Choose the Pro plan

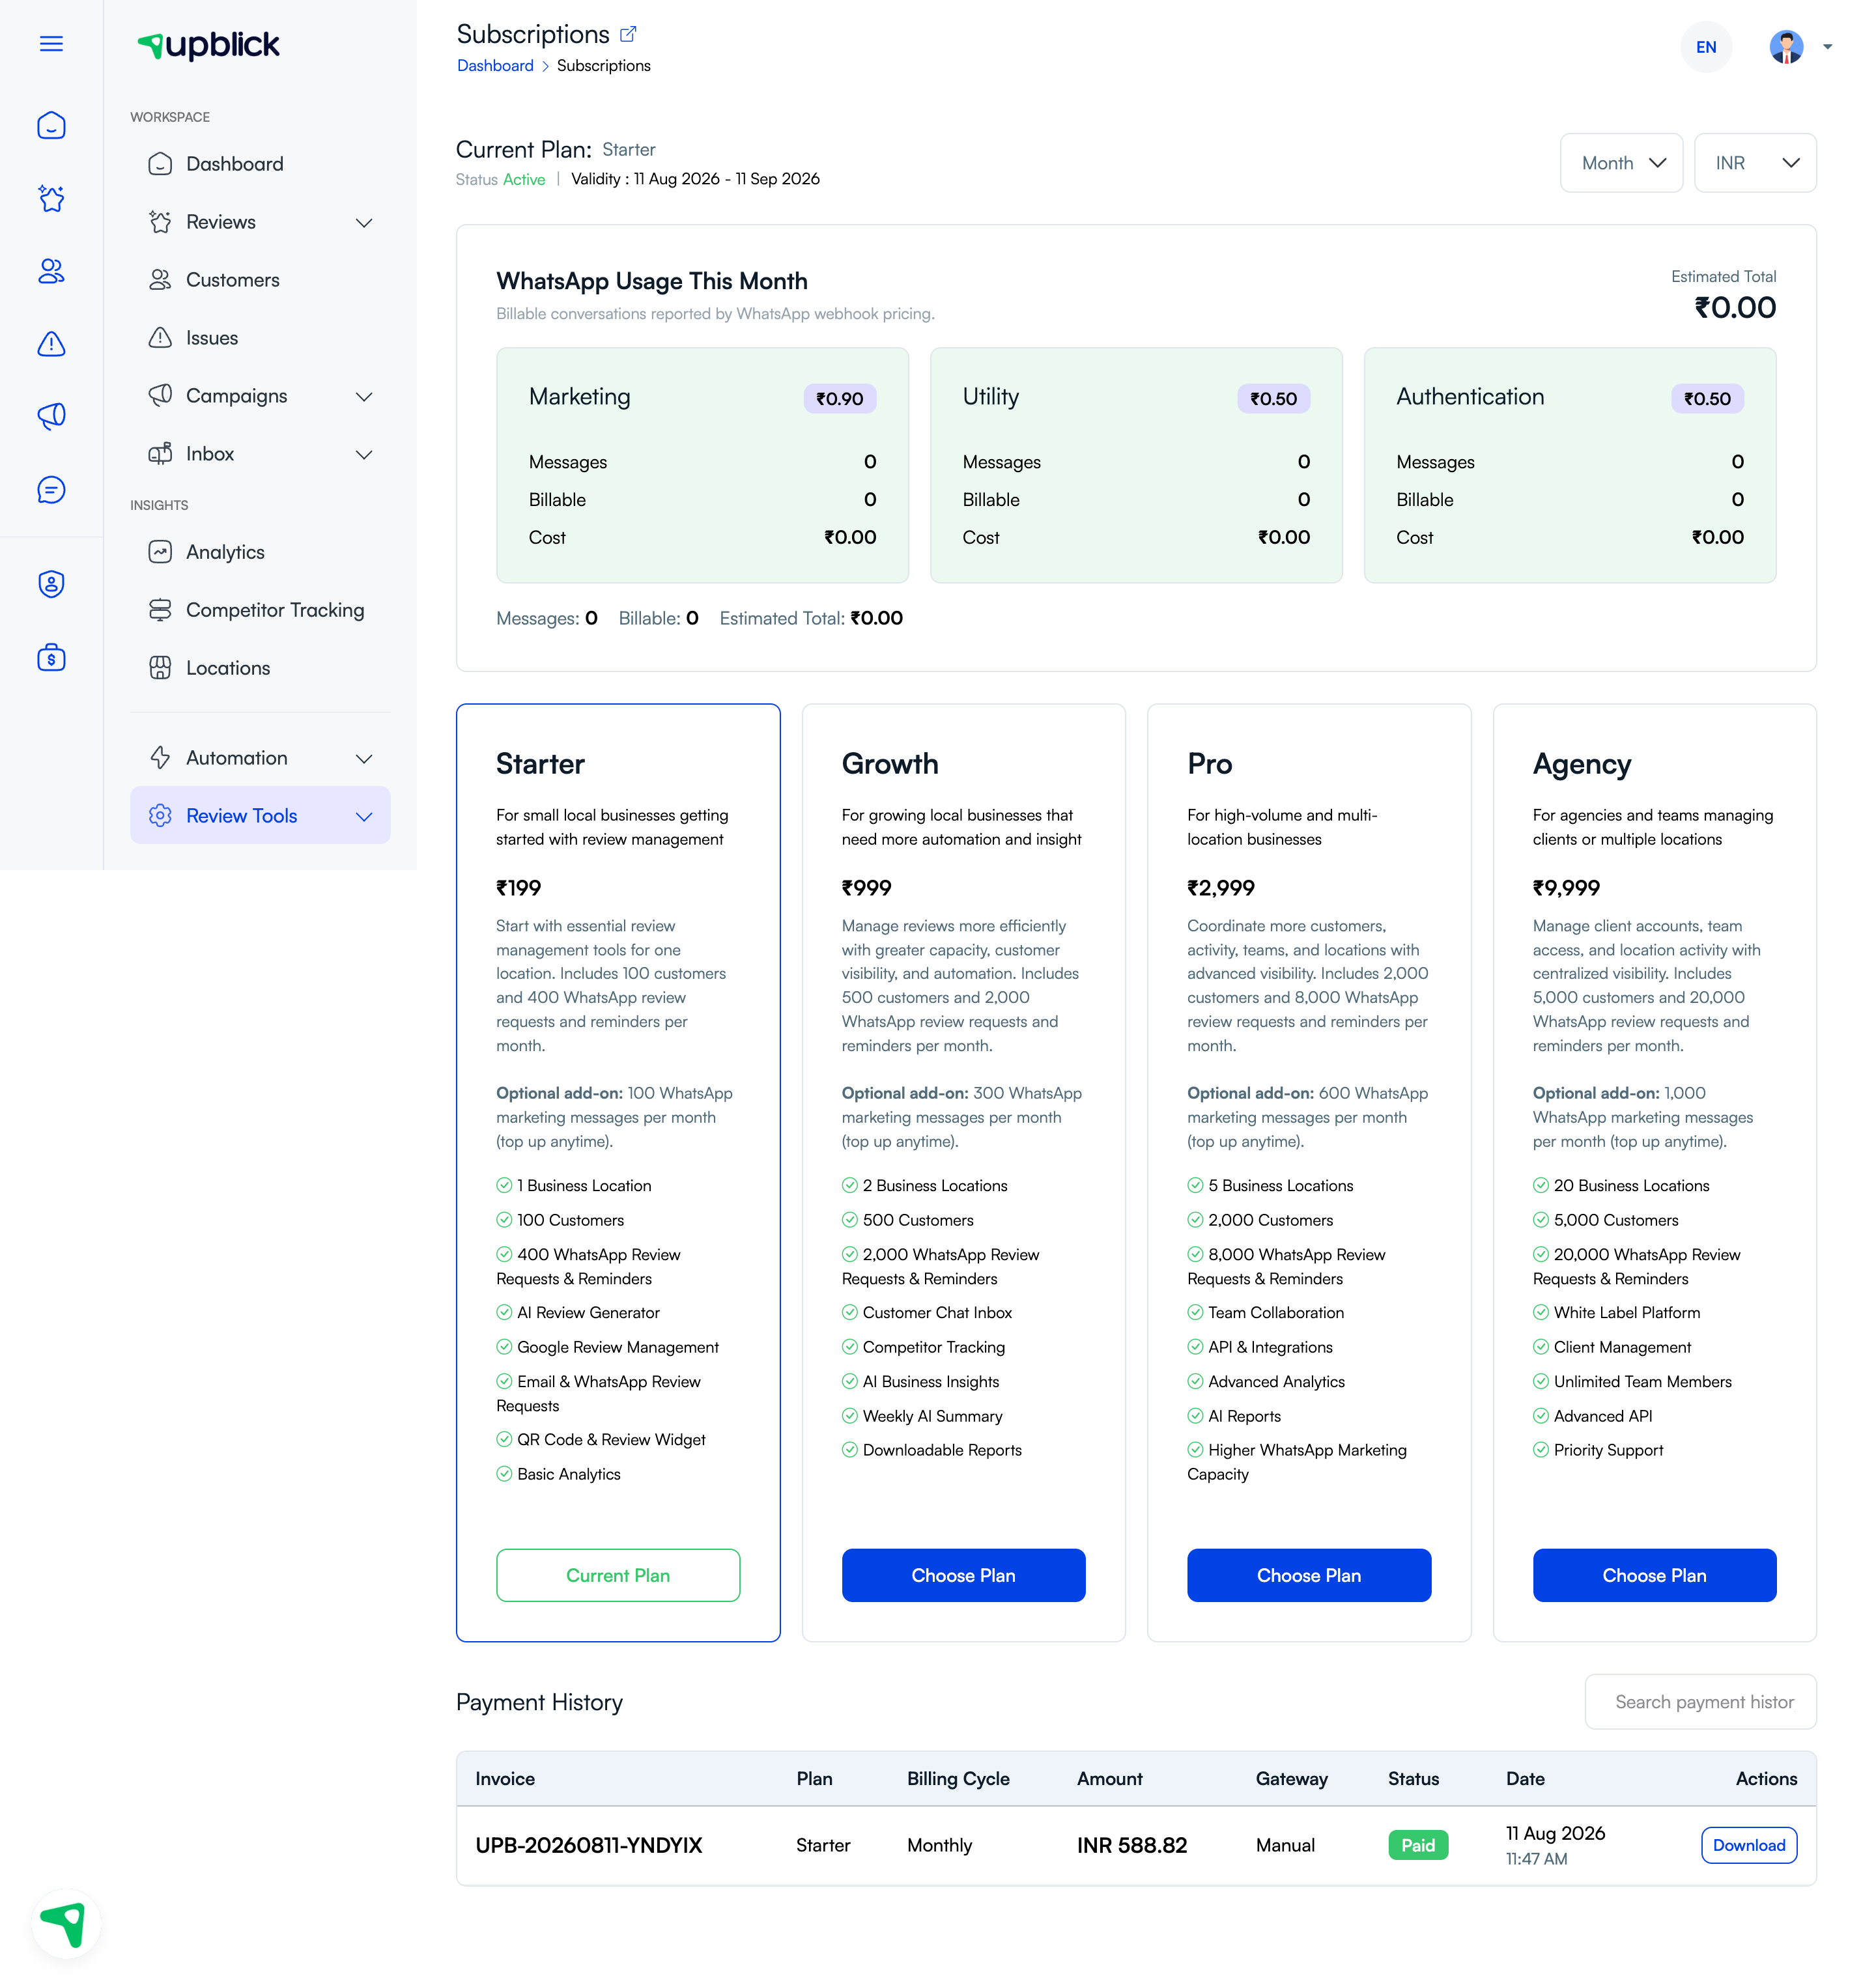(1308, 1575)
